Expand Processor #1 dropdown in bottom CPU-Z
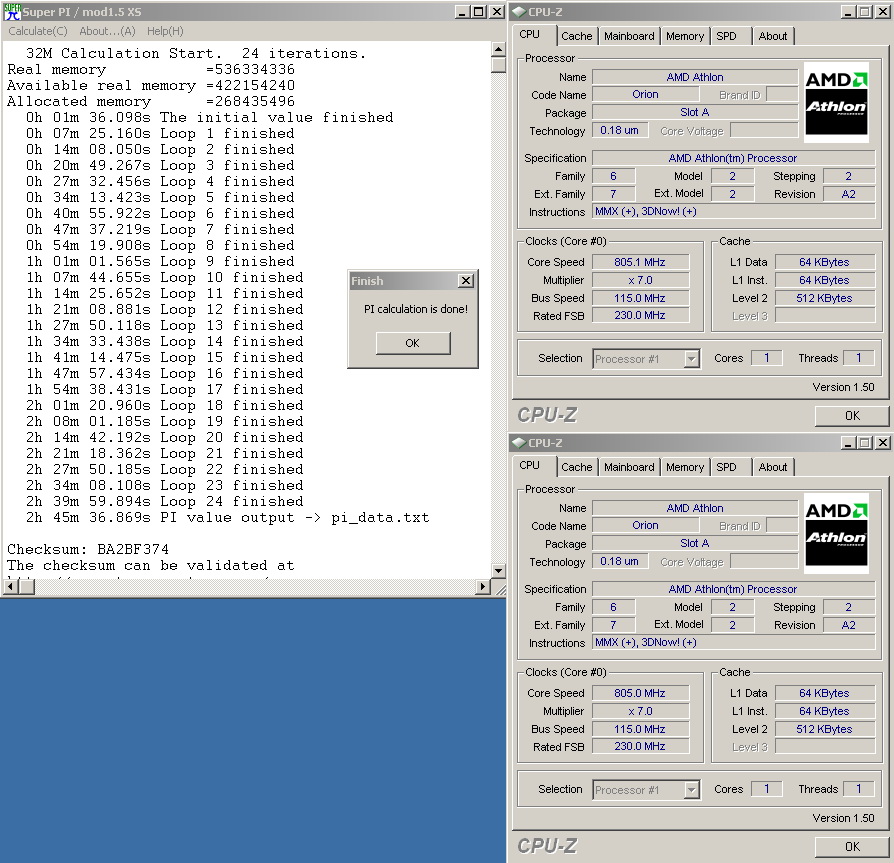The image size is (894, 863). 691,790
